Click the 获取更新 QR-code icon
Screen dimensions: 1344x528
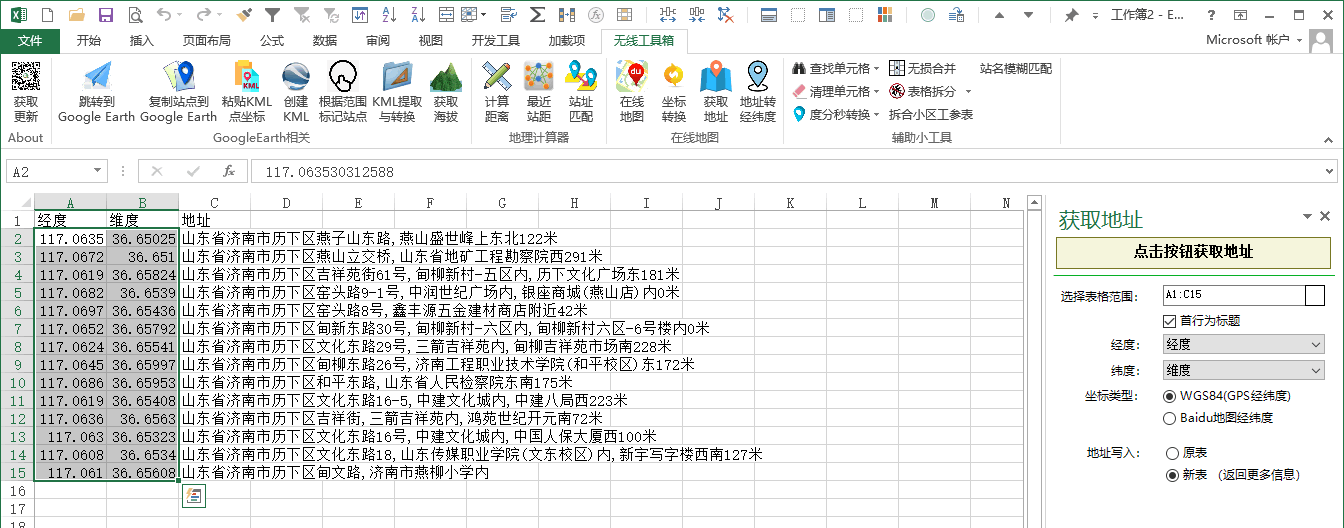26,76
